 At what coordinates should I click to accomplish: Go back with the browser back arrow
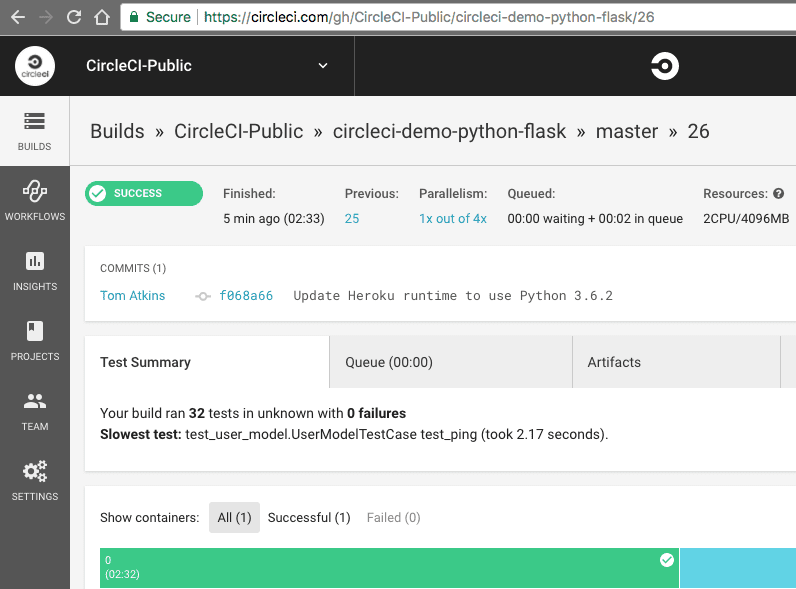[x=18, y=17]
